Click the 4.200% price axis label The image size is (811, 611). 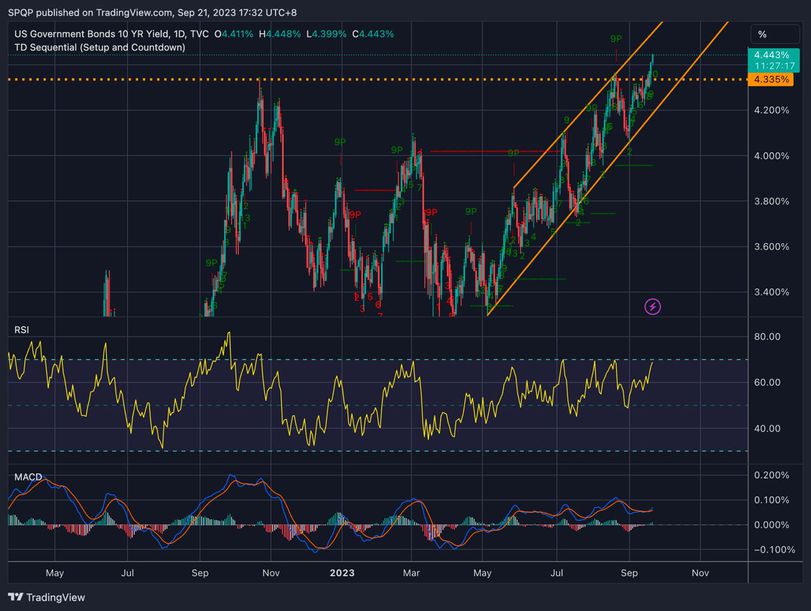coord(771,110)
